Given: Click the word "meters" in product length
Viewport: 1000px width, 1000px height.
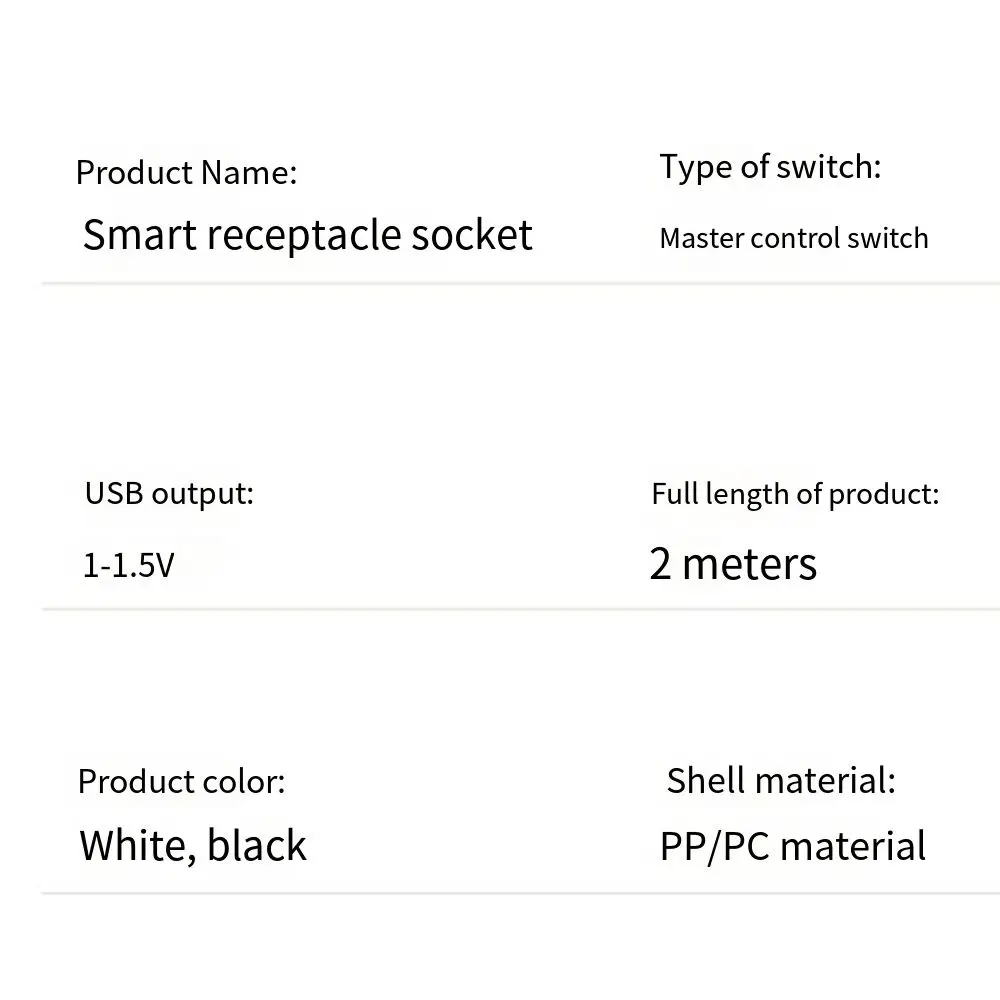Looking at the screenshot, I should click(749, 564).
